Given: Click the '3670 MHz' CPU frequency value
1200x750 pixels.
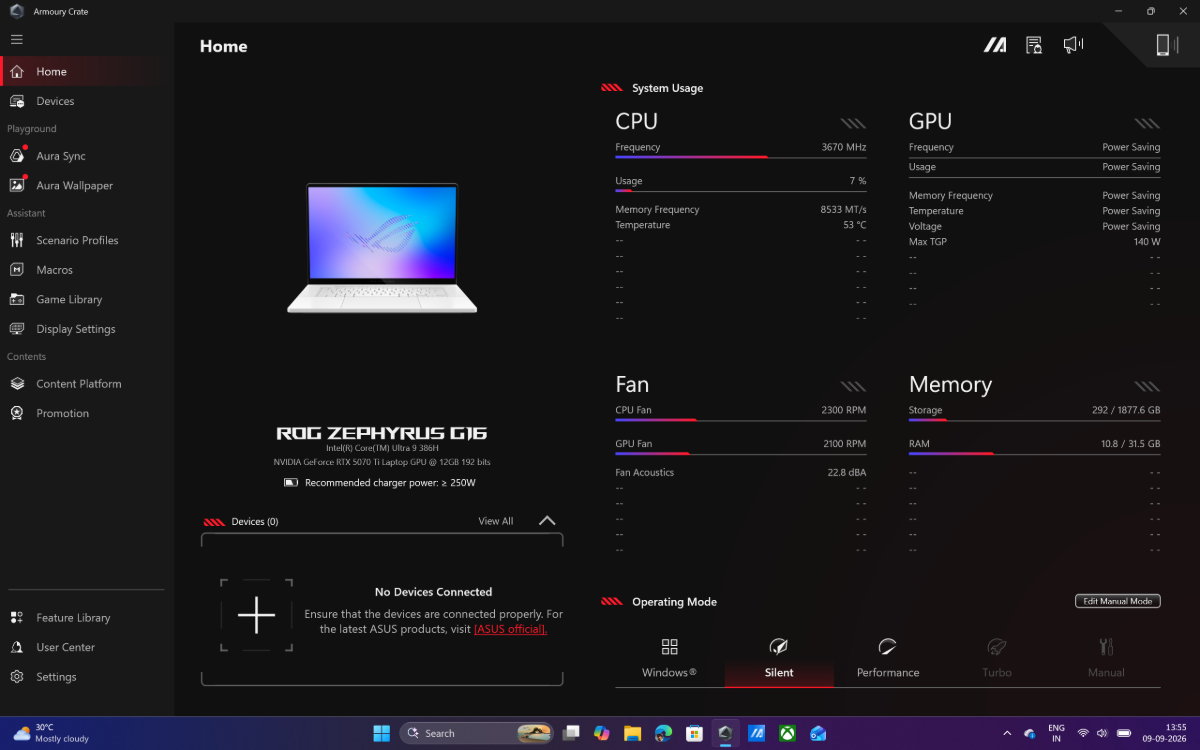Looking at the screenshot, I should point(844,147).
